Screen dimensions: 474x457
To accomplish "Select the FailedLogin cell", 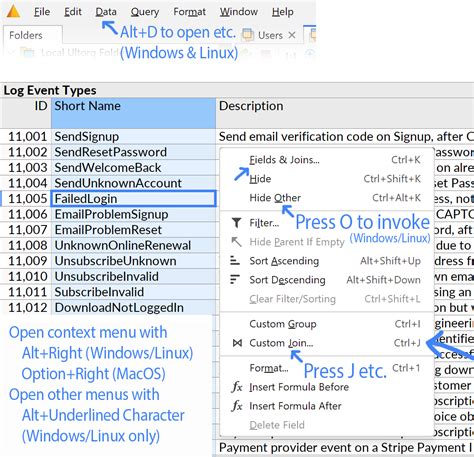I will click(133, 199).
